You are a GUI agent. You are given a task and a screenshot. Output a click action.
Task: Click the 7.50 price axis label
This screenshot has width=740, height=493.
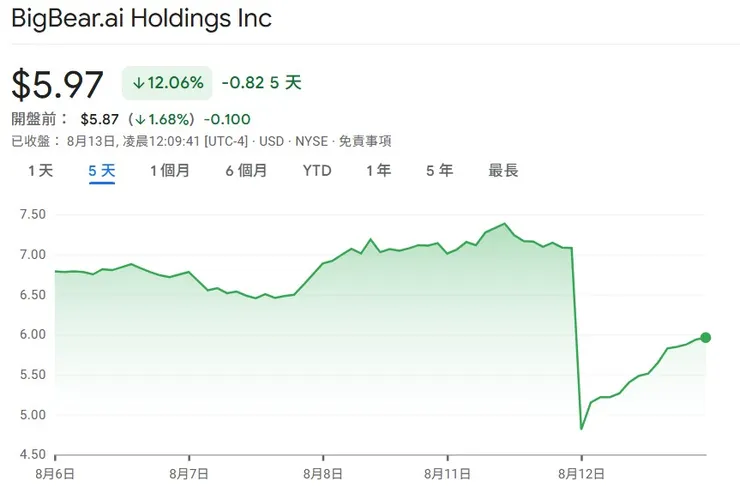coord(32,214)
